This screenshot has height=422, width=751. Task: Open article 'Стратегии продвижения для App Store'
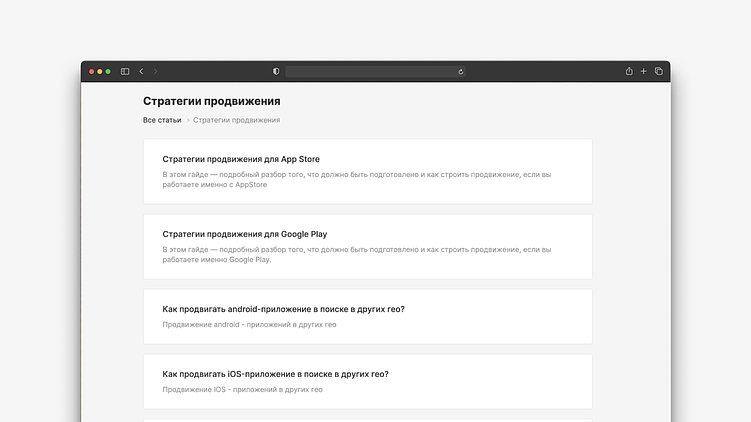point(241,159)
